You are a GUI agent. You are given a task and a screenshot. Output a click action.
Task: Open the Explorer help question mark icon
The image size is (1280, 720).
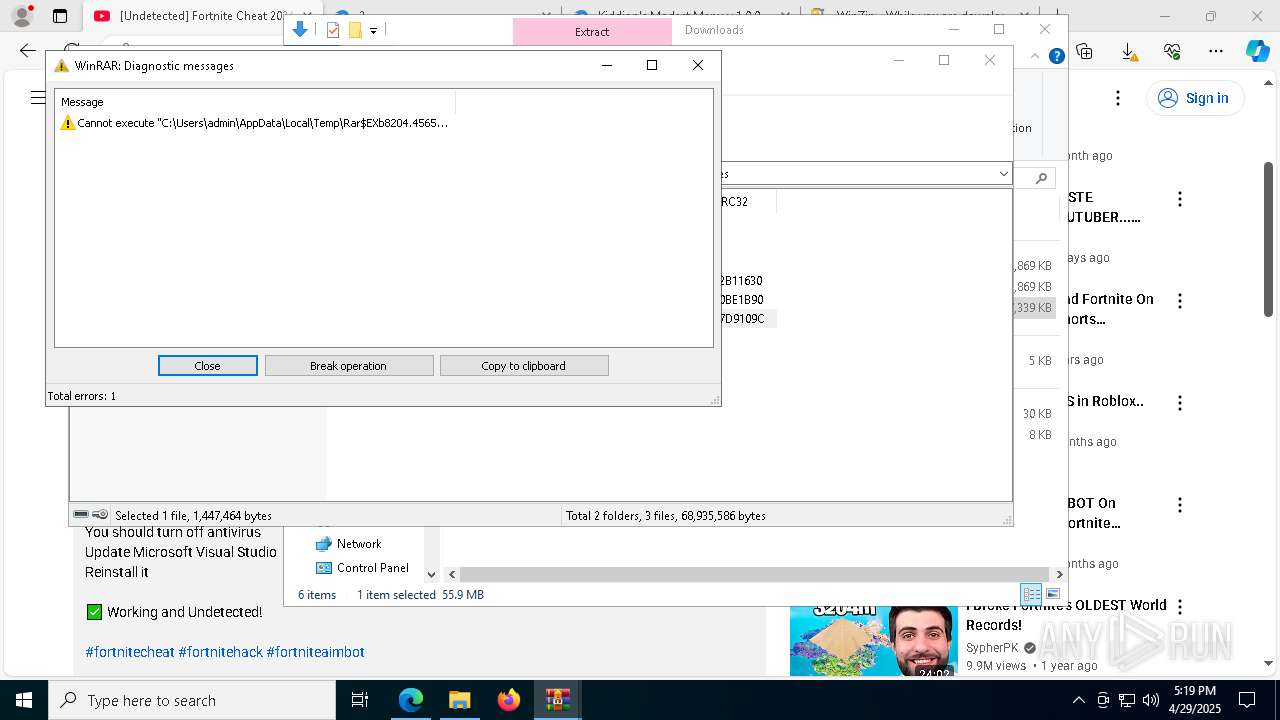coord(1056,57)
